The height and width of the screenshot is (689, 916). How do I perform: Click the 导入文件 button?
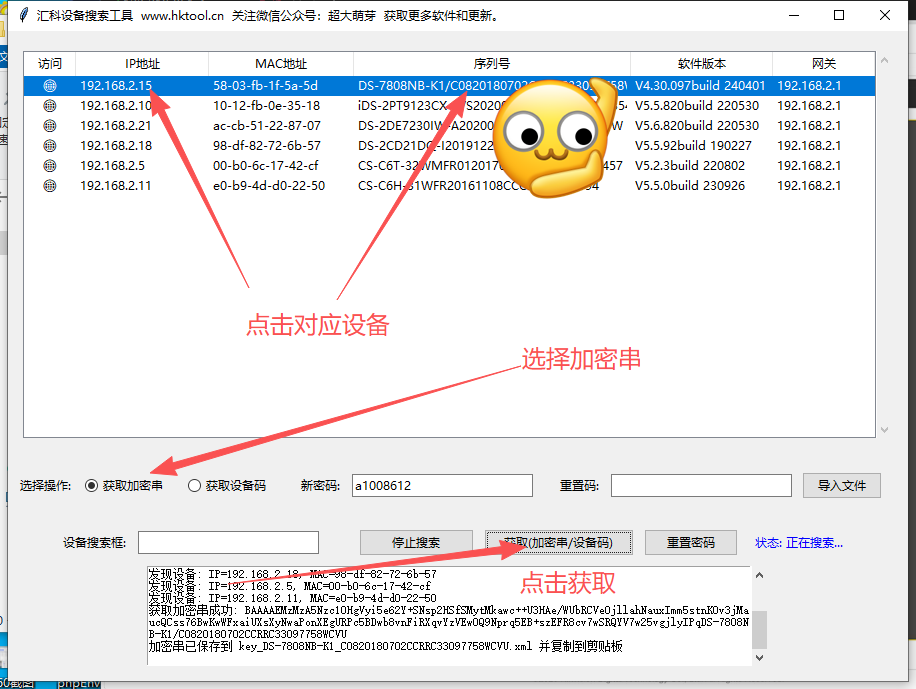[841, 485]
